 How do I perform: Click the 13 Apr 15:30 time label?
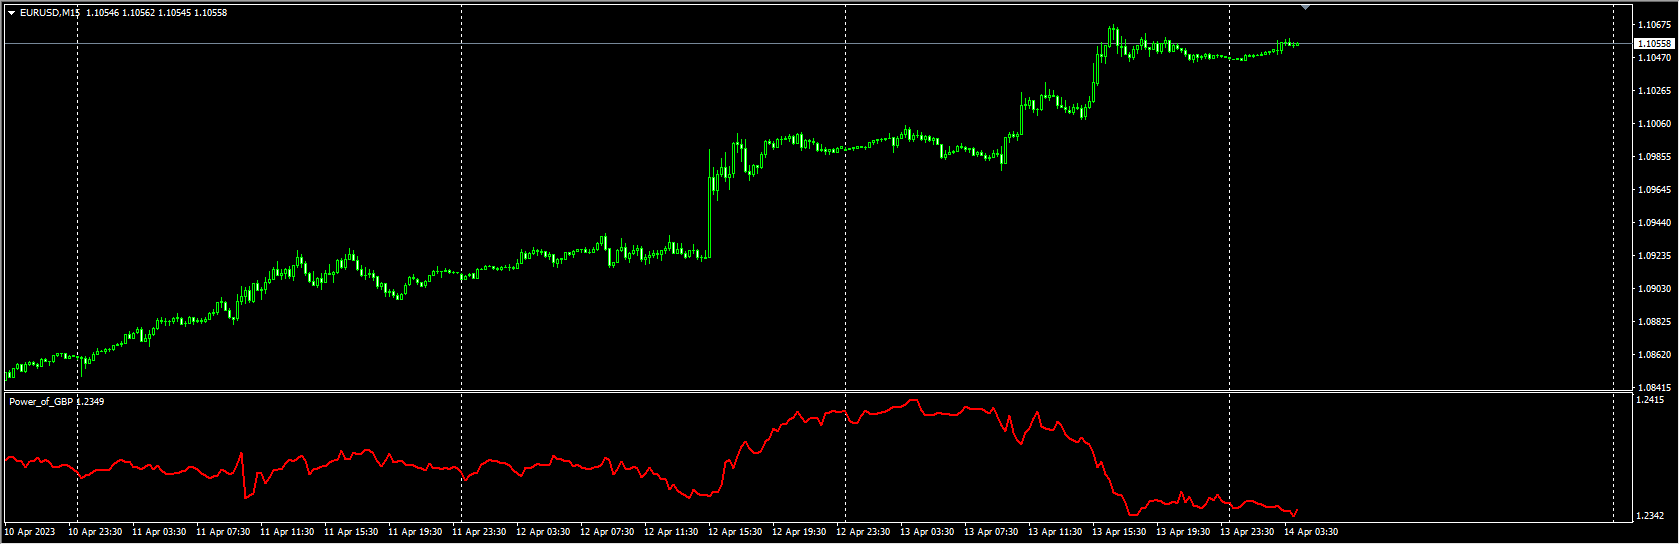tap(1119, 532)
